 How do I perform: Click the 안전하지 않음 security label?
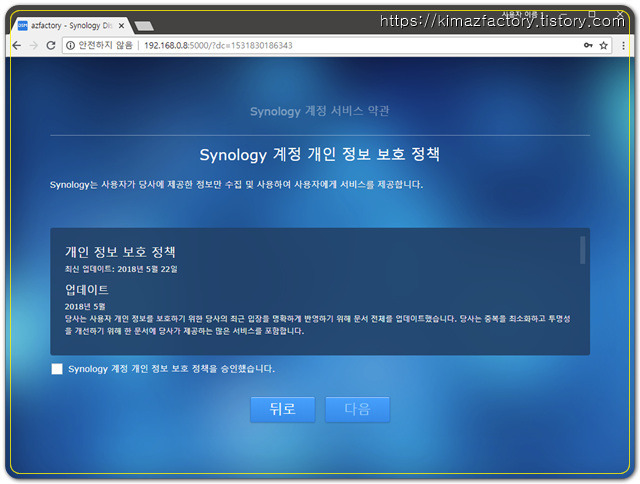click(105, 45)
